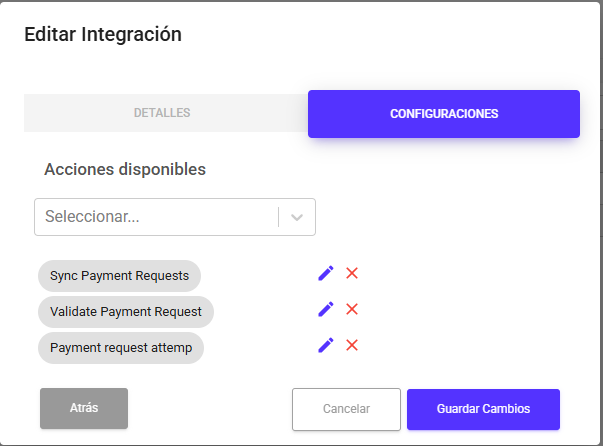Go back with the Atrás button
This screenshot has width=603, height=446.
coord(84,408)
